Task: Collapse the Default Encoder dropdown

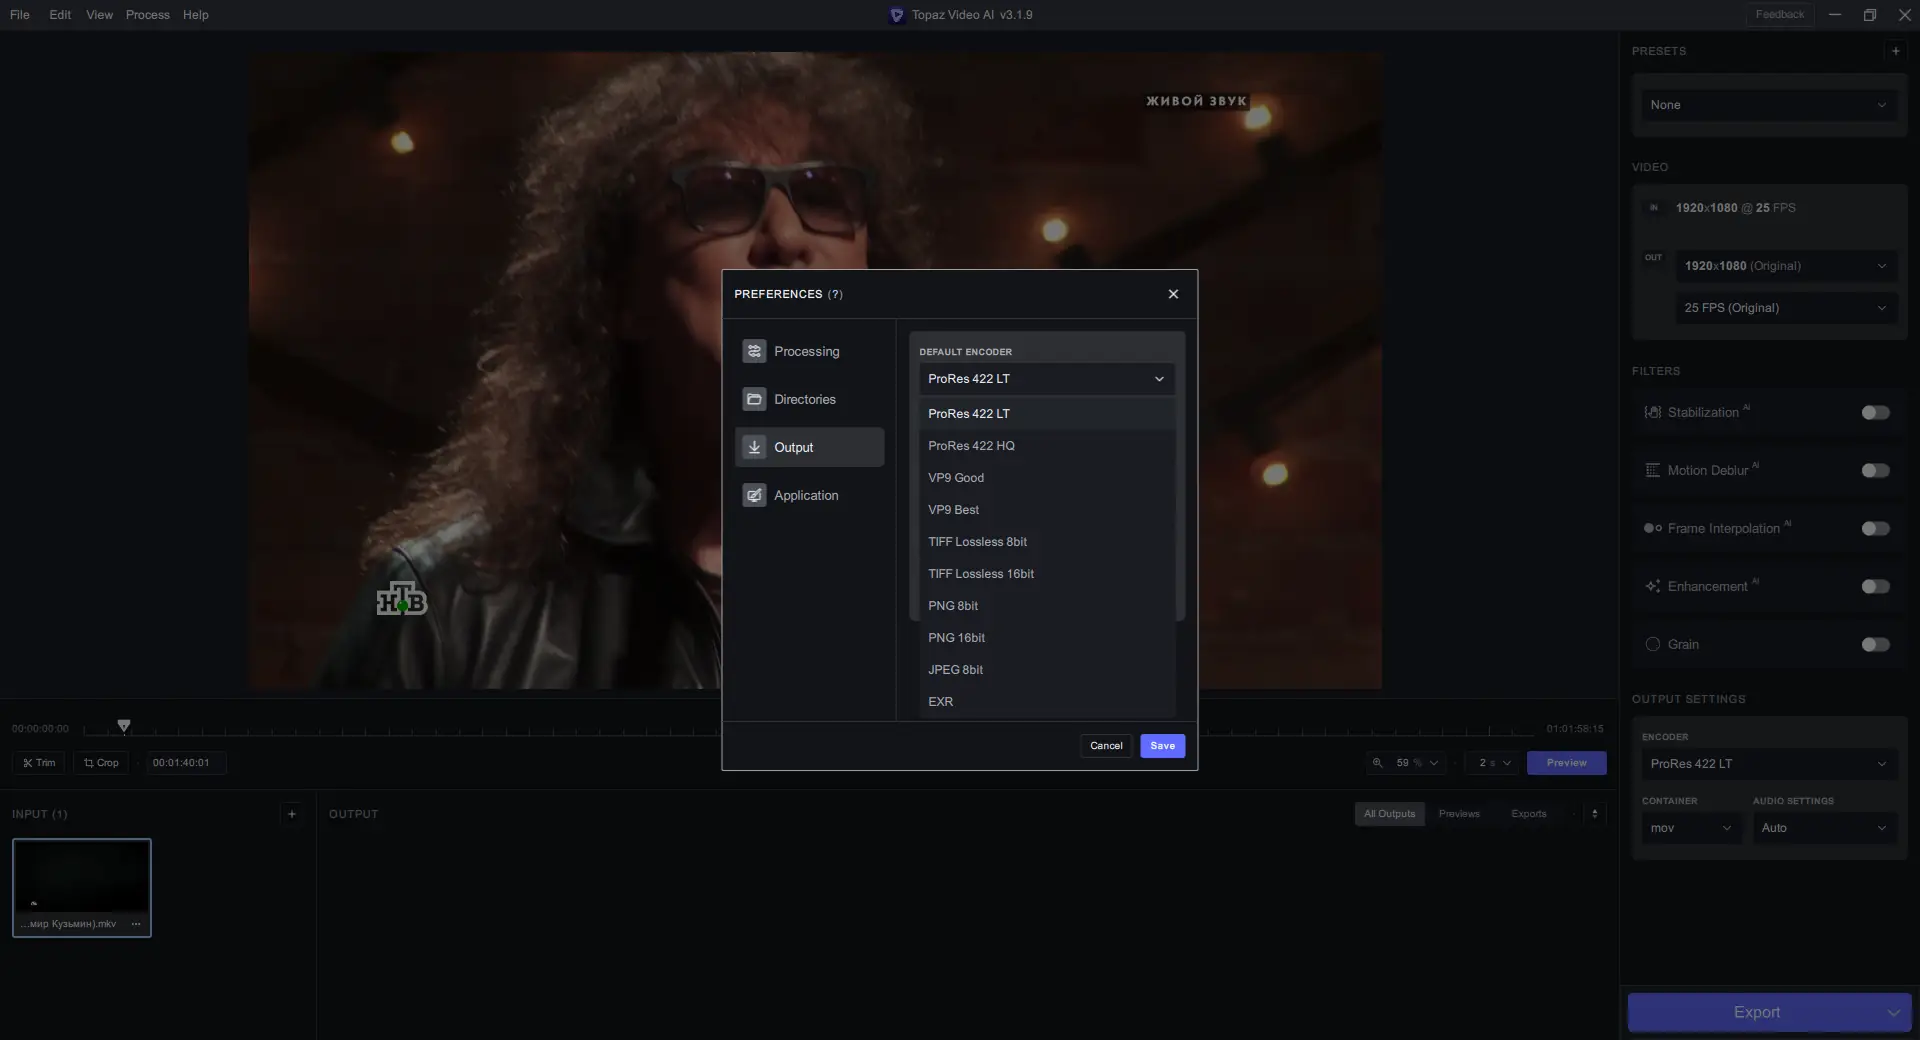Action: (x=1047, y=379)
